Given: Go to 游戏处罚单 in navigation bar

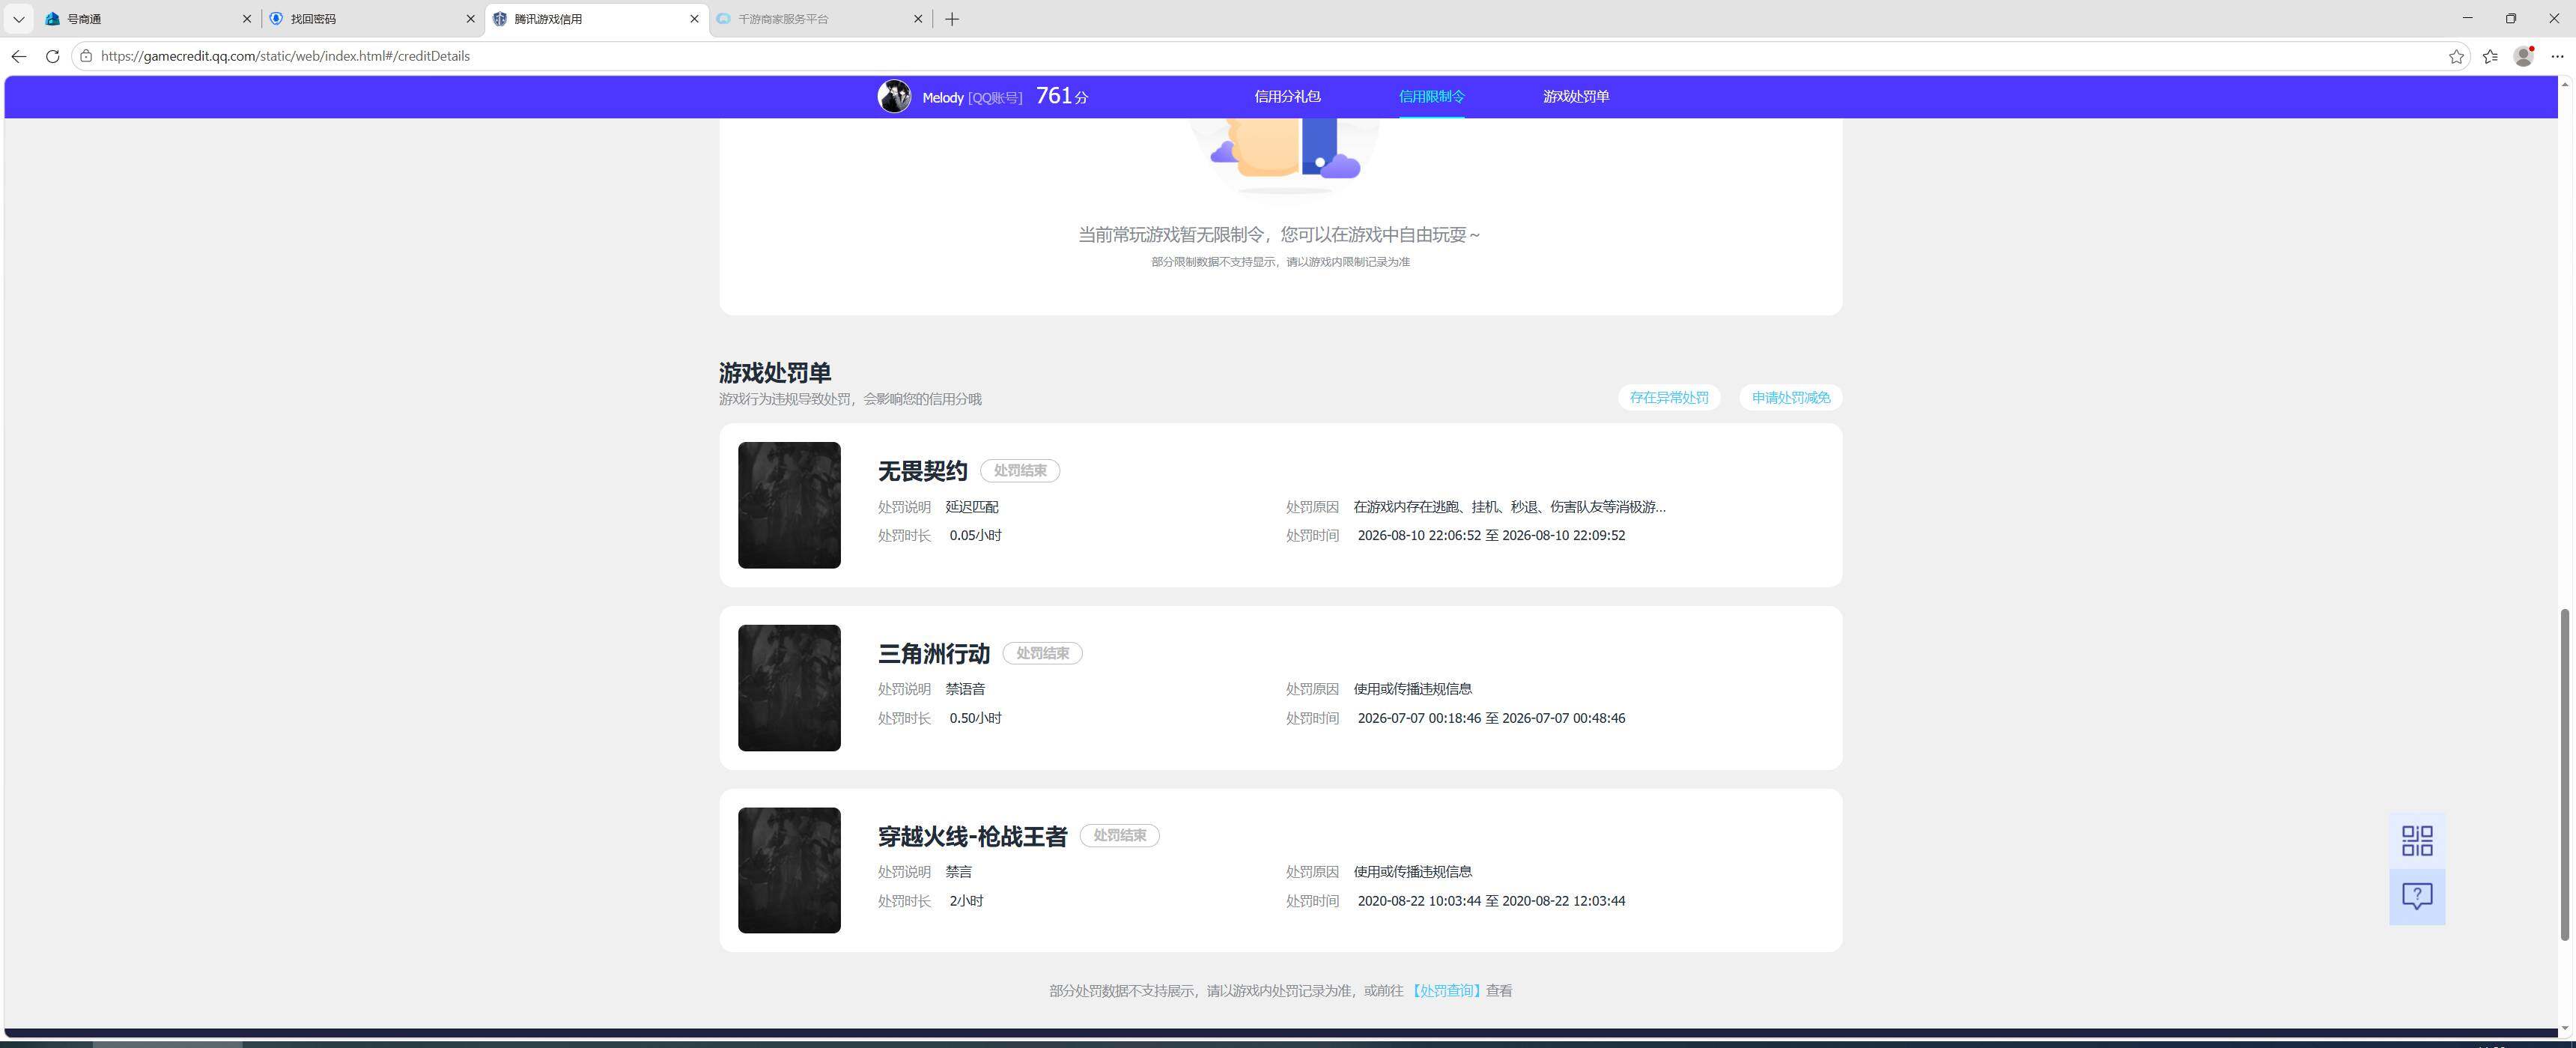Looking at the screenshot, I should tap(1576, 96).
